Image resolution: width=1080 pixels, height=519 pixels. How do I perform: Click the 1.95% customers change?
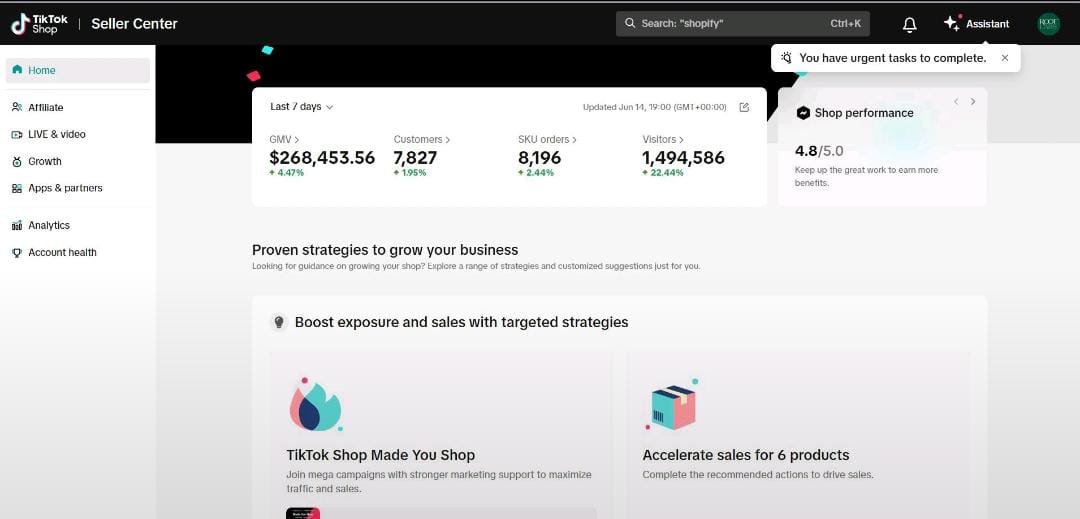tap(410, 173)
